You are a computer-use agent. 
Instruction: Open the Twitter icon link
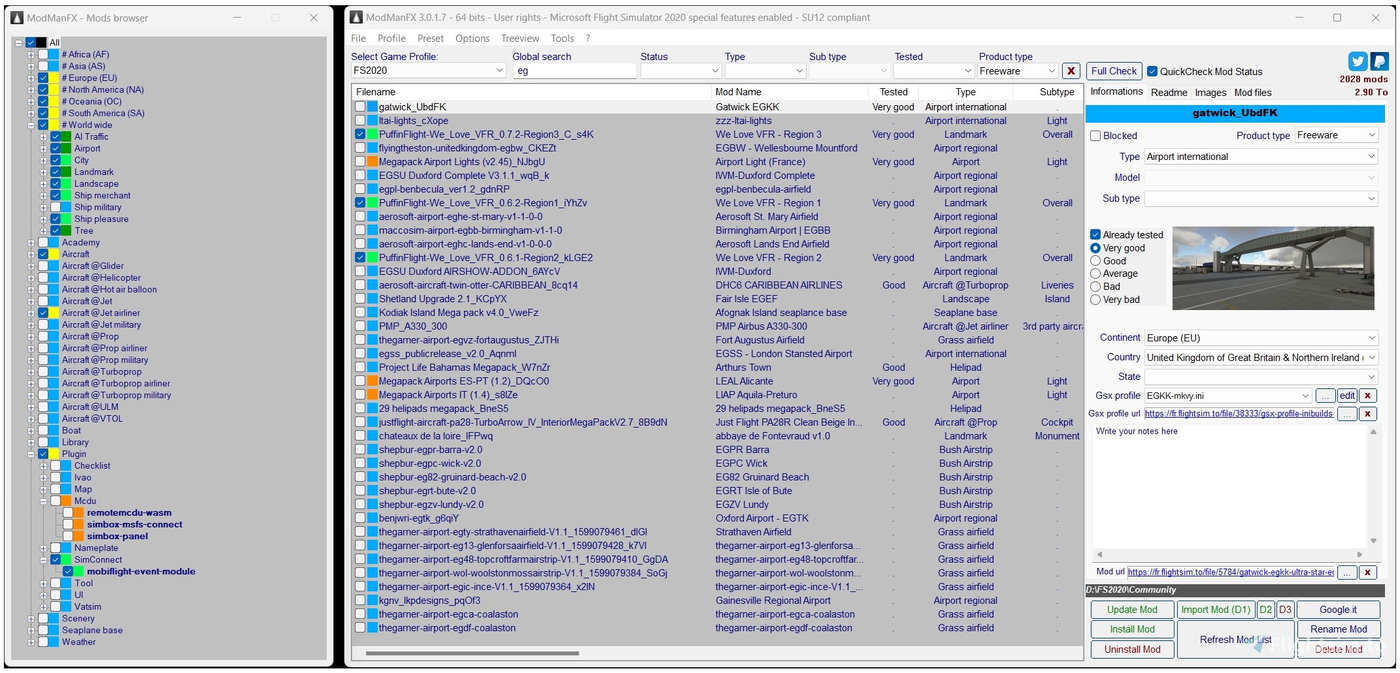click(x=1357, y=62)
